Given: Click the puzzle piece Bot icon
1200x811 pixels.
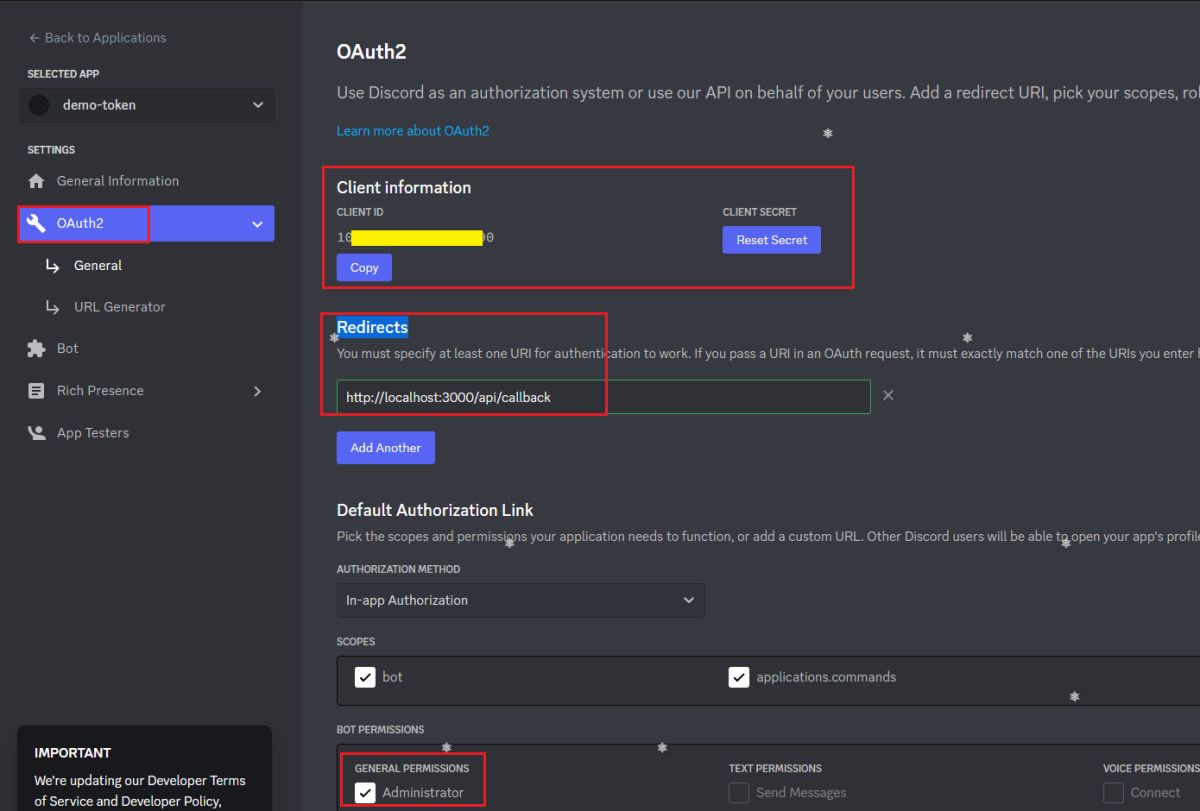Looking at the screenshot, I should click(x=37, y=348).
